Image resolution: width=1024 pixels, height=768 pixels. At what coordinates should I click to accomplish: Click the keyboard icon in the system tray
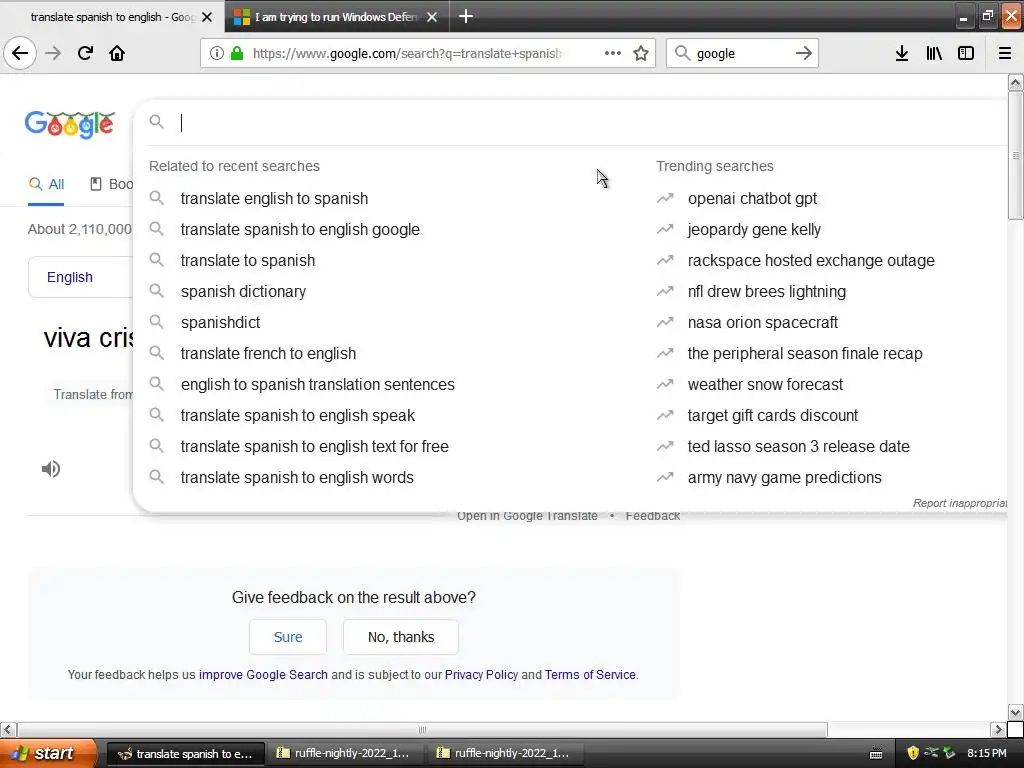click(x=876, y=754)
